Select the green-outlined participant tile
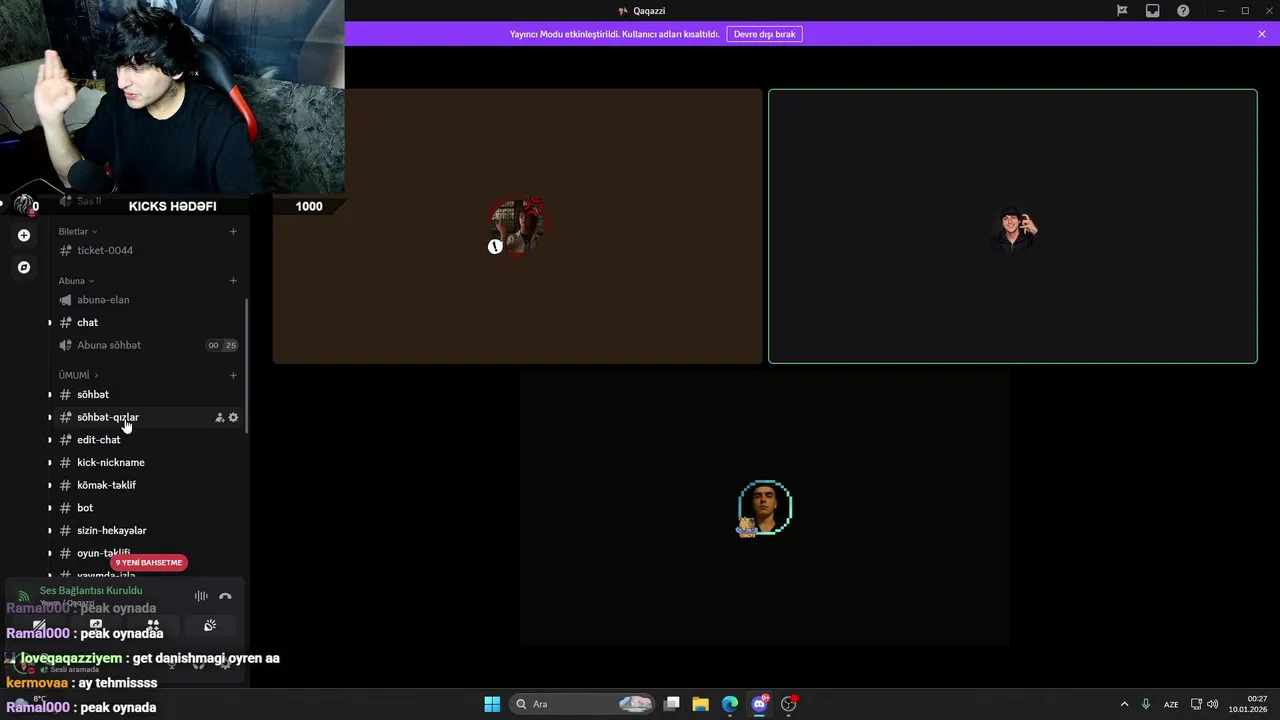This screenshot has height=720, width=1280. pos(1012,226)
